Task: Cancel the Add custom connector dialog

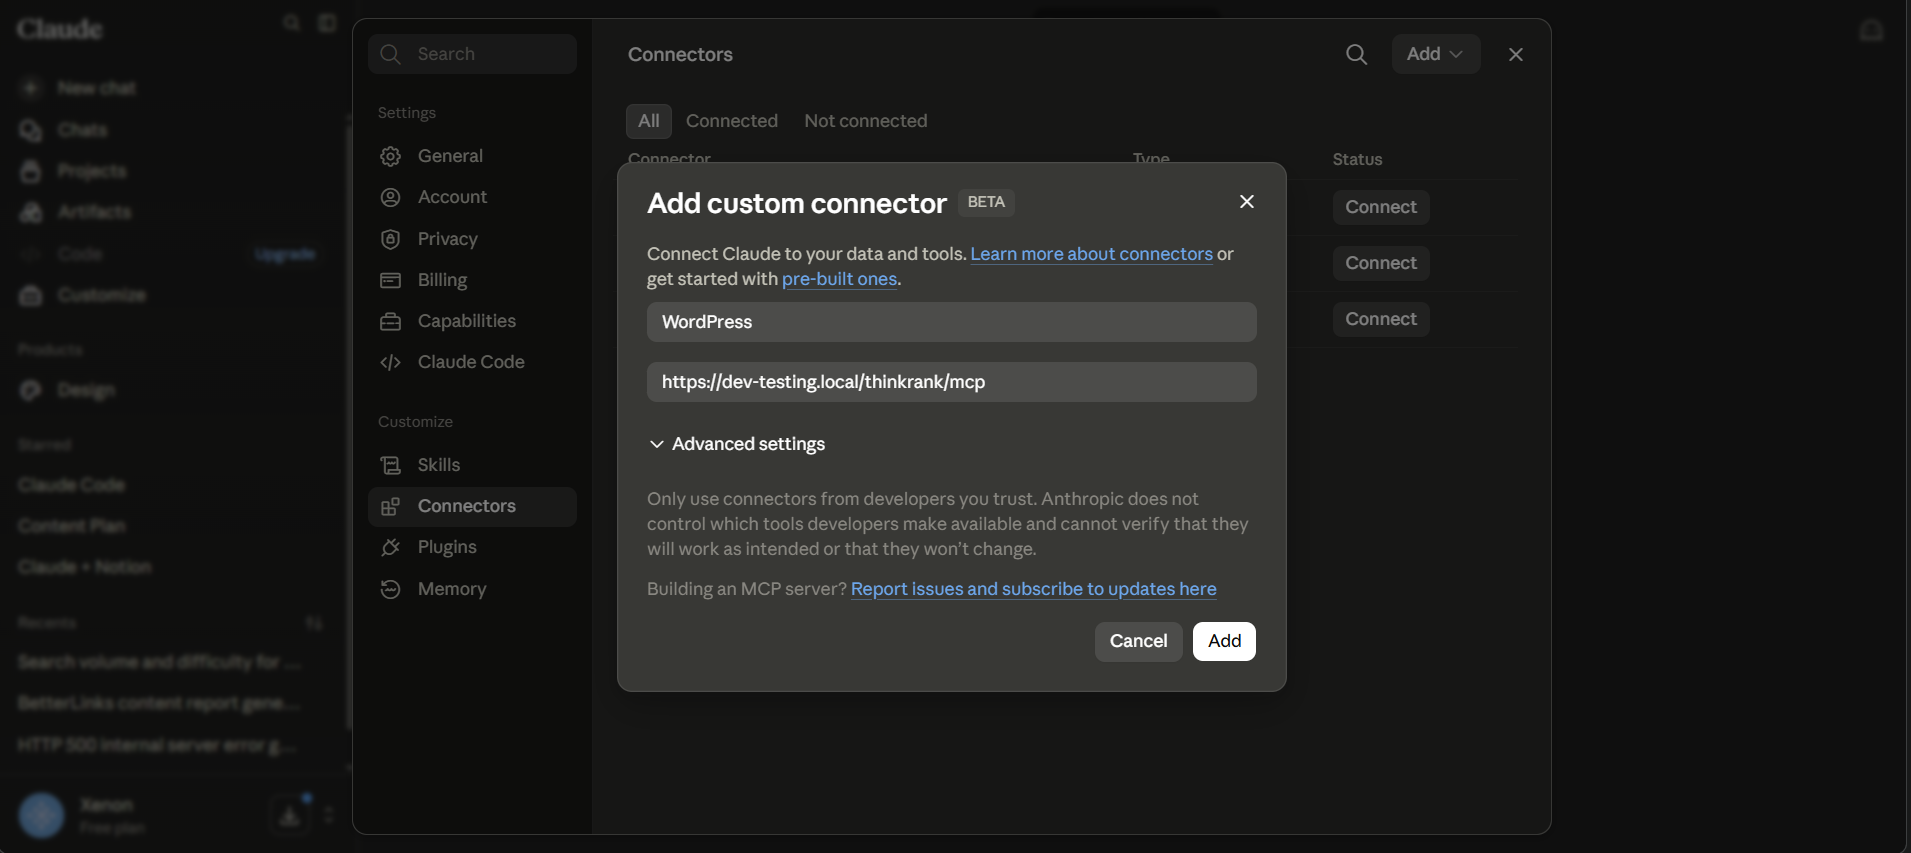Action: click(1138, 641)
